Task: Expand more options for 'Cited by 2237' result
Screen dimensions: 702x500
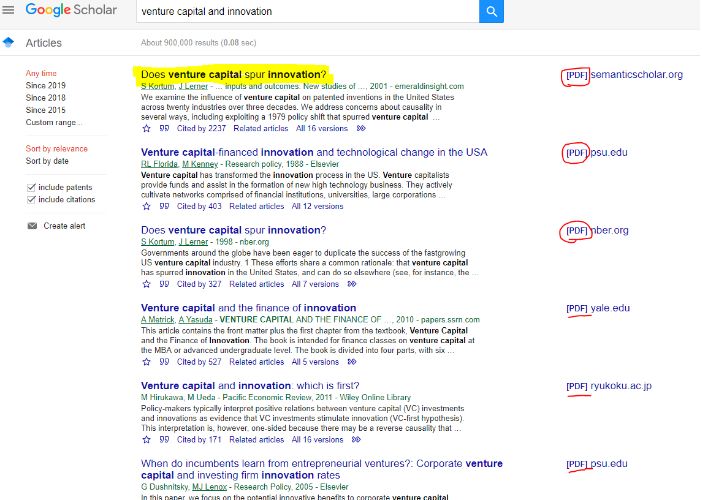Action: tap(361, 128)
